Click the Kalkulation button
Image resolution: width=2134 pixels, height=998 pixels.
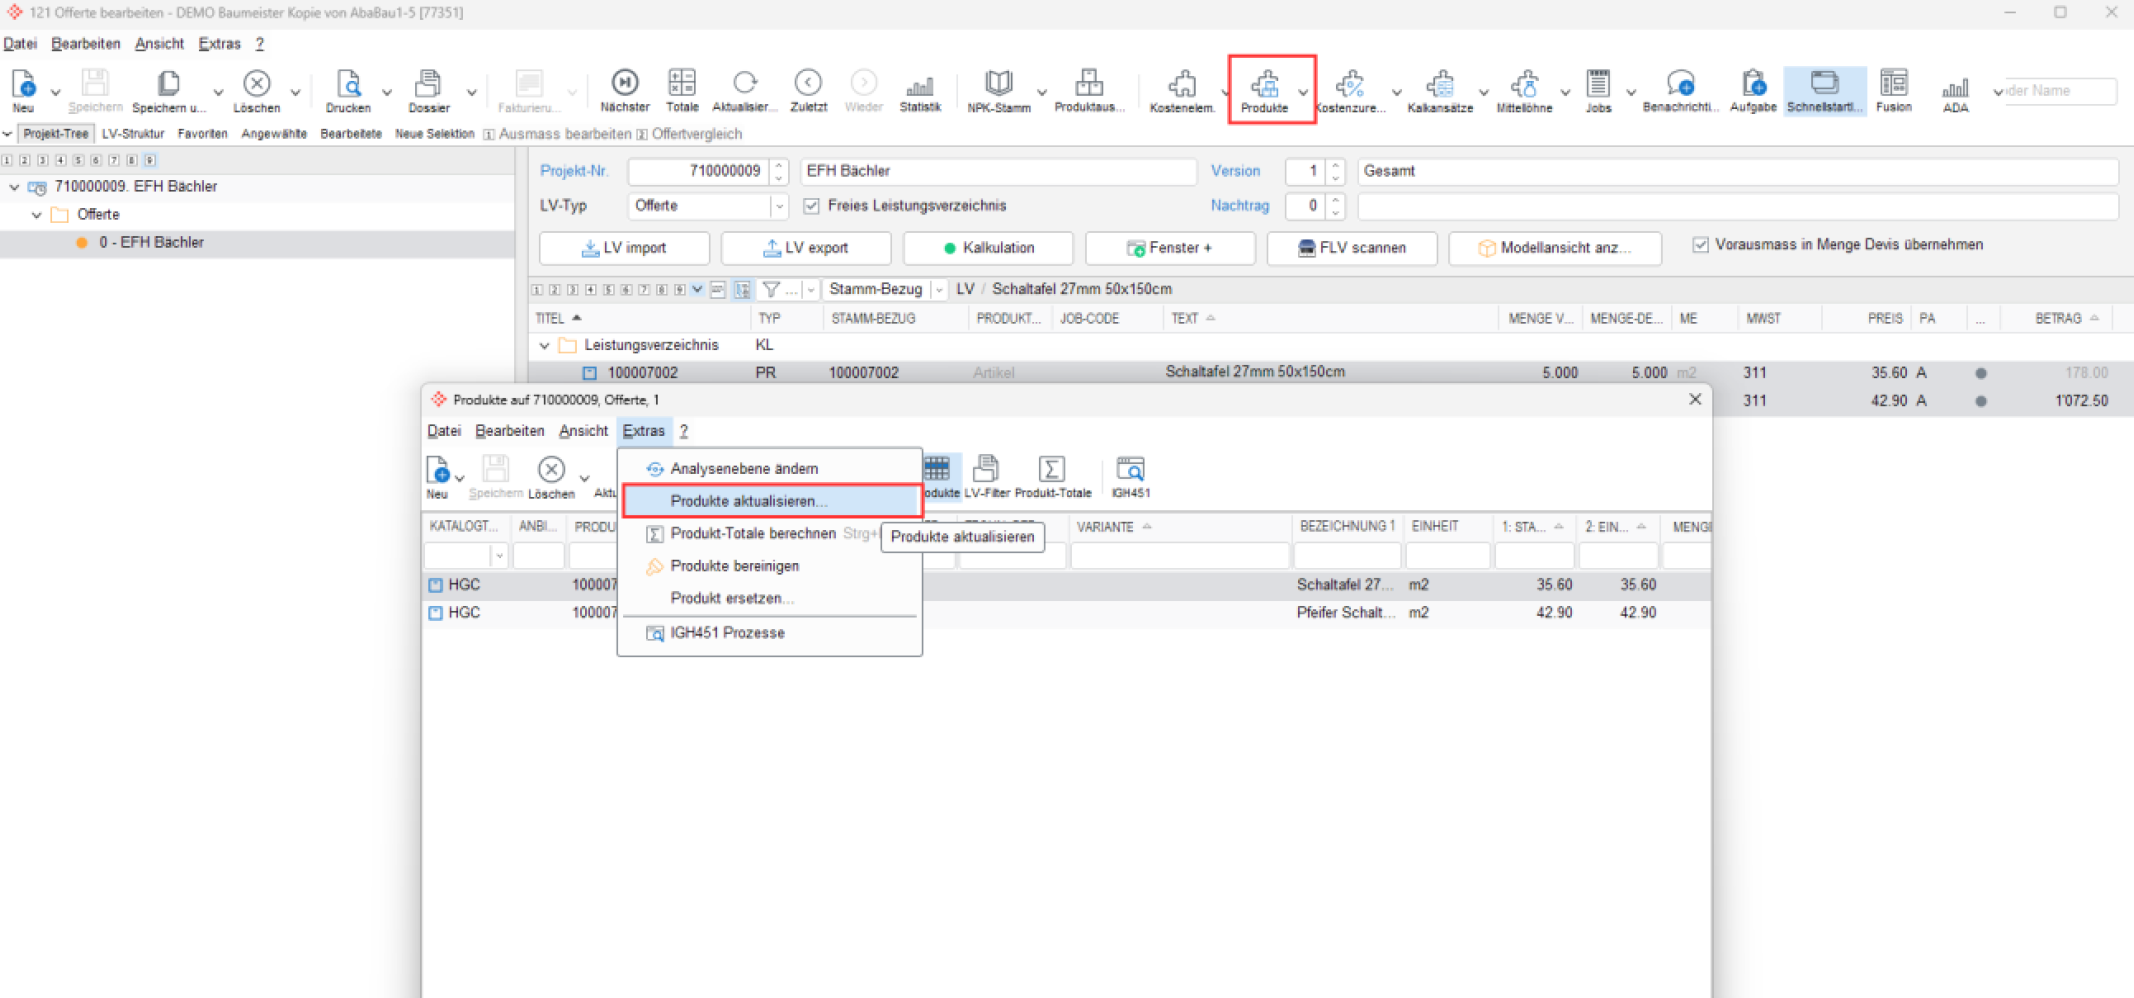coord(988,248)
